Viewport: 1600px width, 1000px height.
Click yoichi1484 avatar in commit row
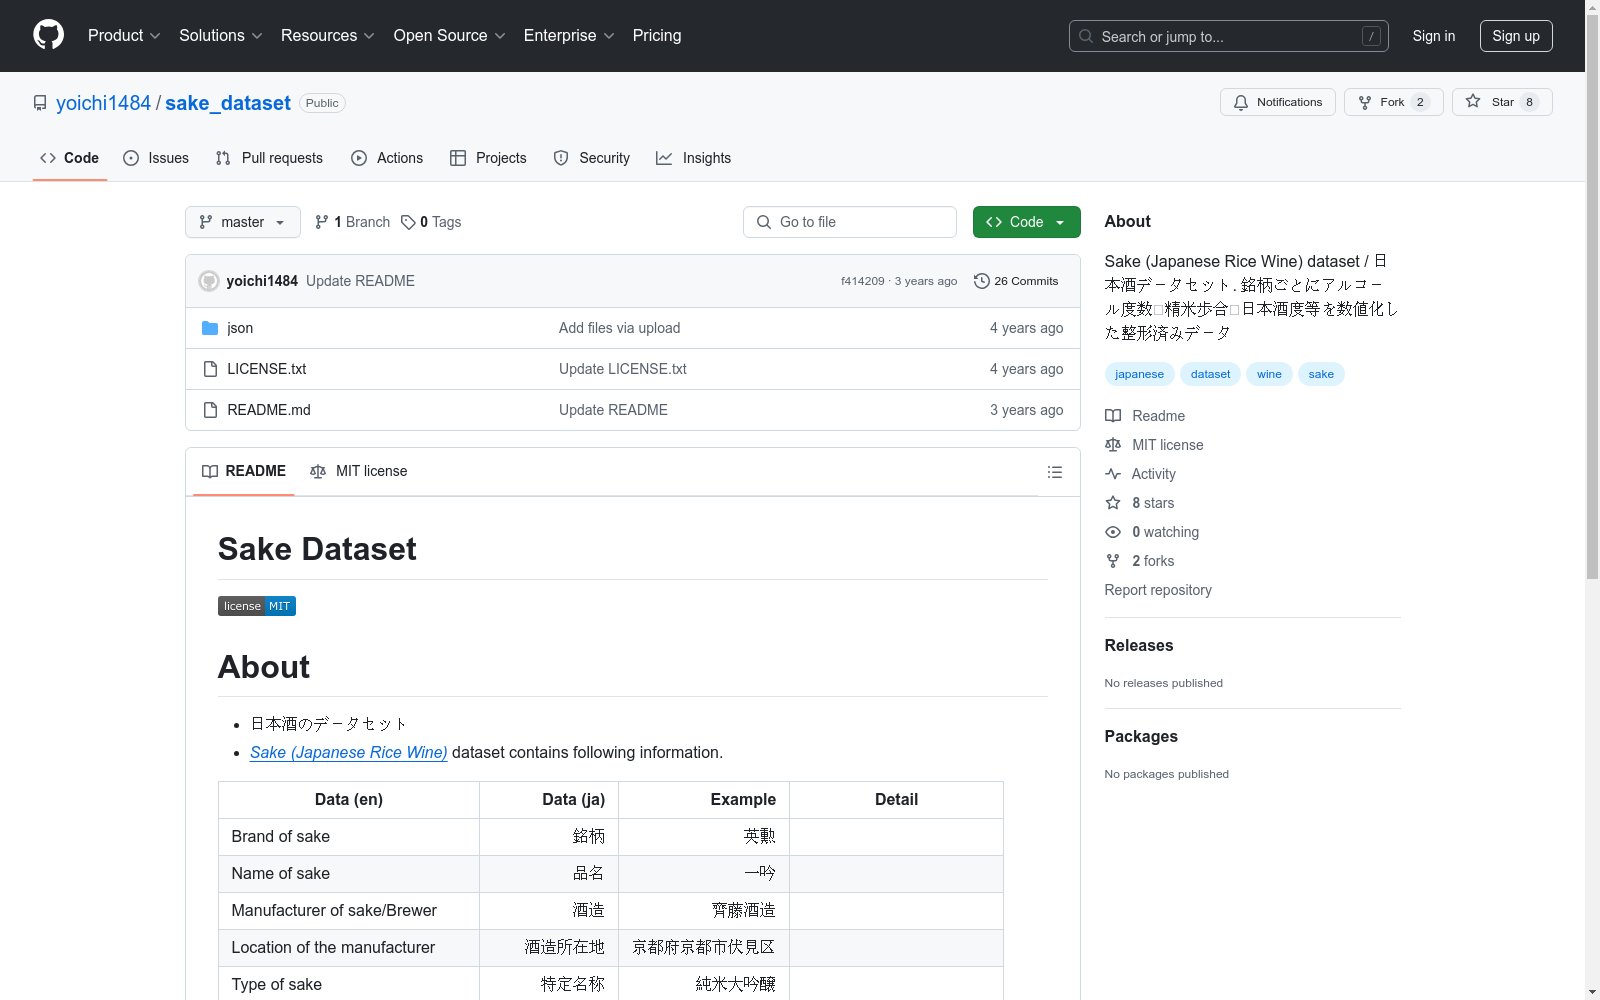coord(209,281)
